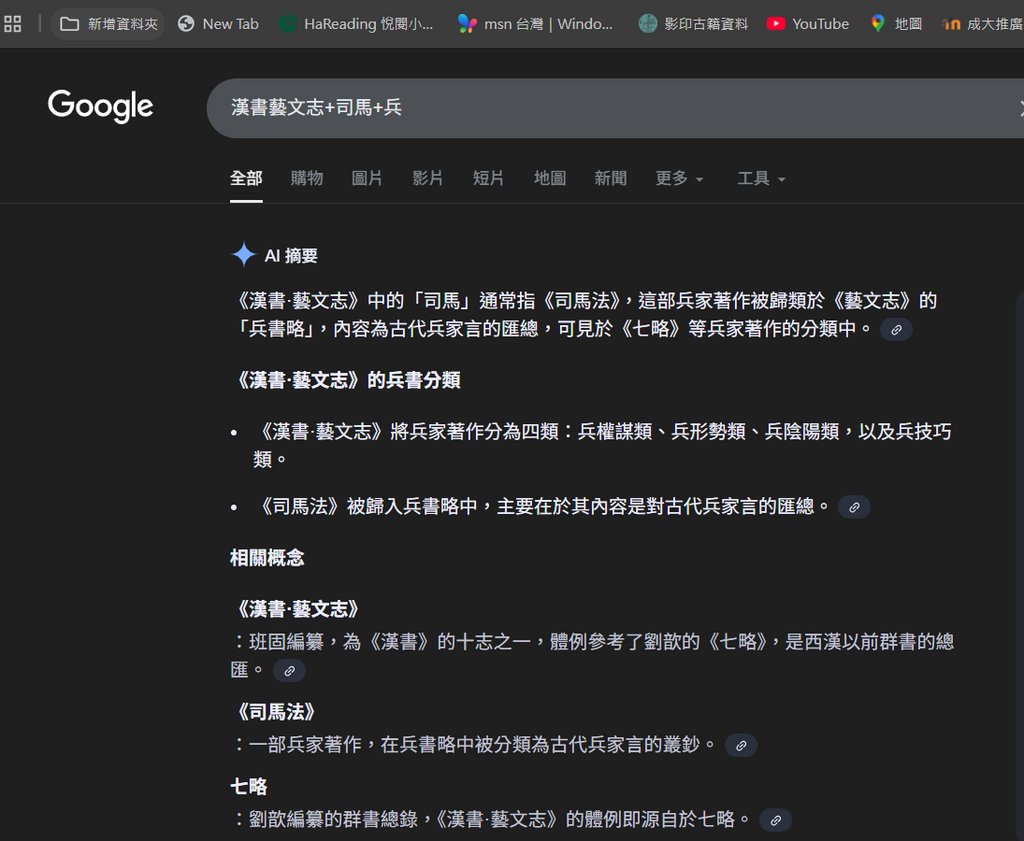This screenshot has height=841, width=1024.
Task: Click source link icon after 劉歆編纂的群書總錄 description
Action: coord(775,821)
